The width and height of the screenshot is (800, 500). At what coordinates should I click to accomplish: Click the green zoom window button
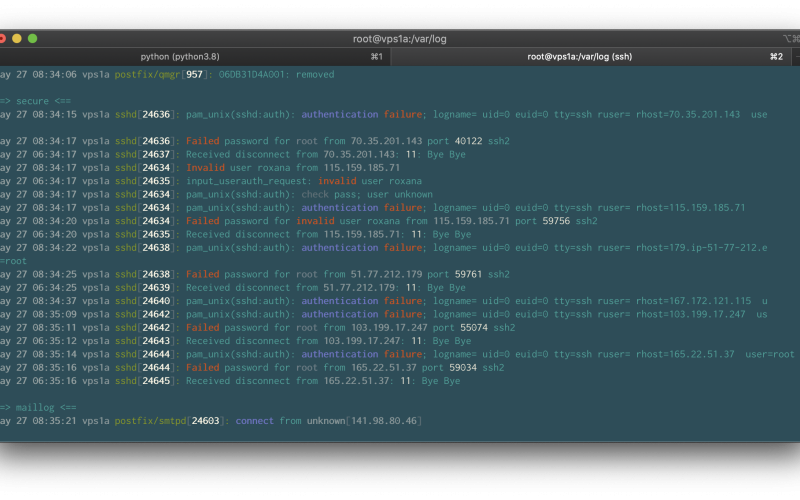coord(33,39)
